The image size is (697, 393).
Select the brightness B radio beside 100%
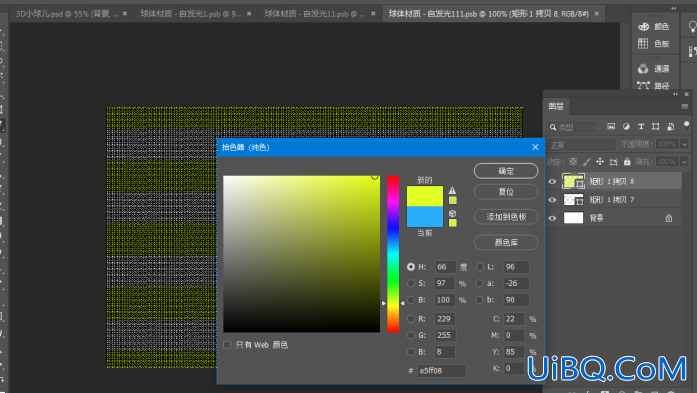point(411,300)
